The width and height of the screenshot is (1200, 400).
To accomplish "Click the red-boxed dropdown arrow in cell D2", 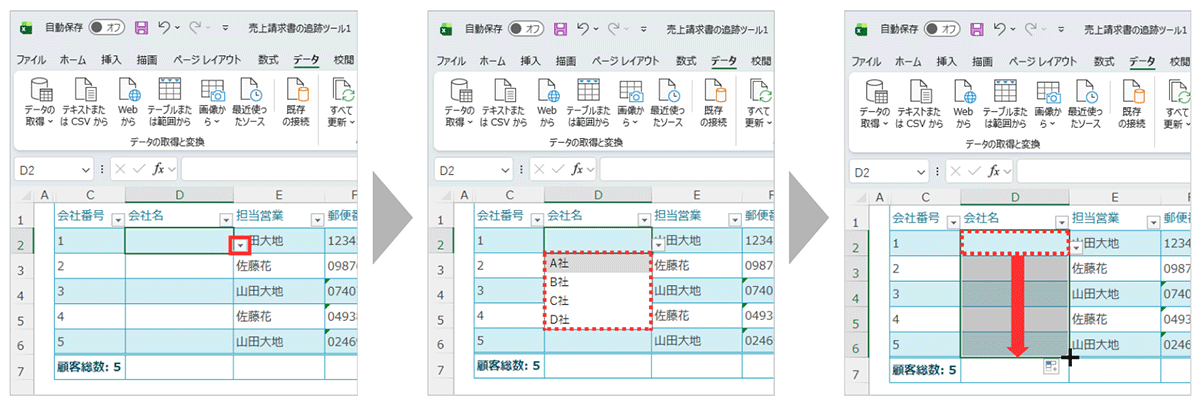I will pyautogui.click(x=240, y=243).
